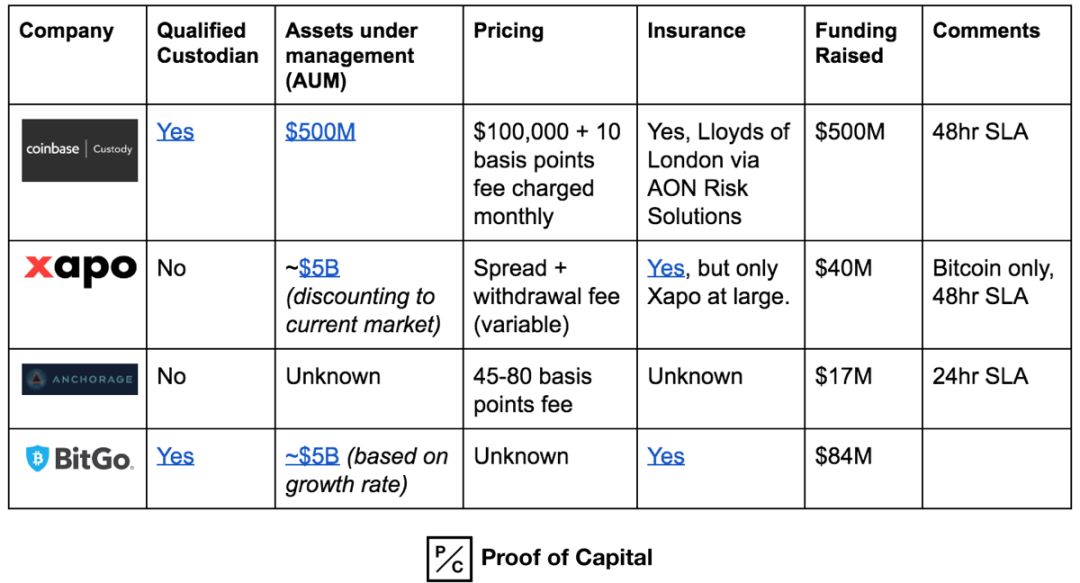This screenshot has width=1080, height=583.
Task: Follow the BitGo insurance 'Yes' link
Action: tap(665, 456)
